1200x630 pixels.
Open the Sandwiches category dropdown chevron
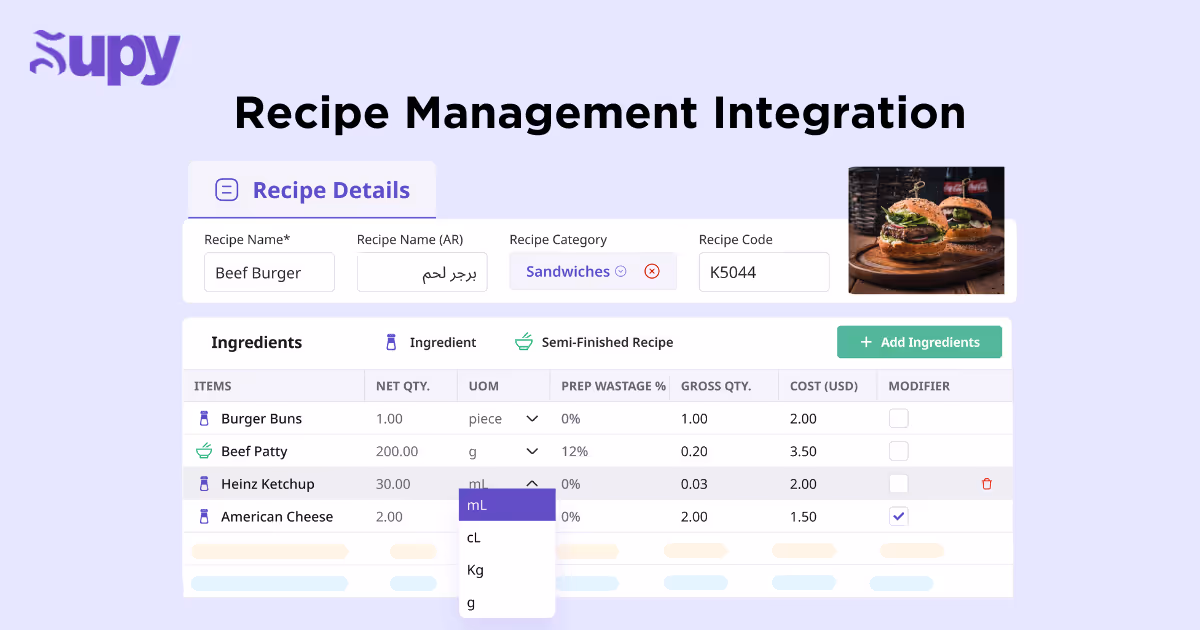coord(622,271)
